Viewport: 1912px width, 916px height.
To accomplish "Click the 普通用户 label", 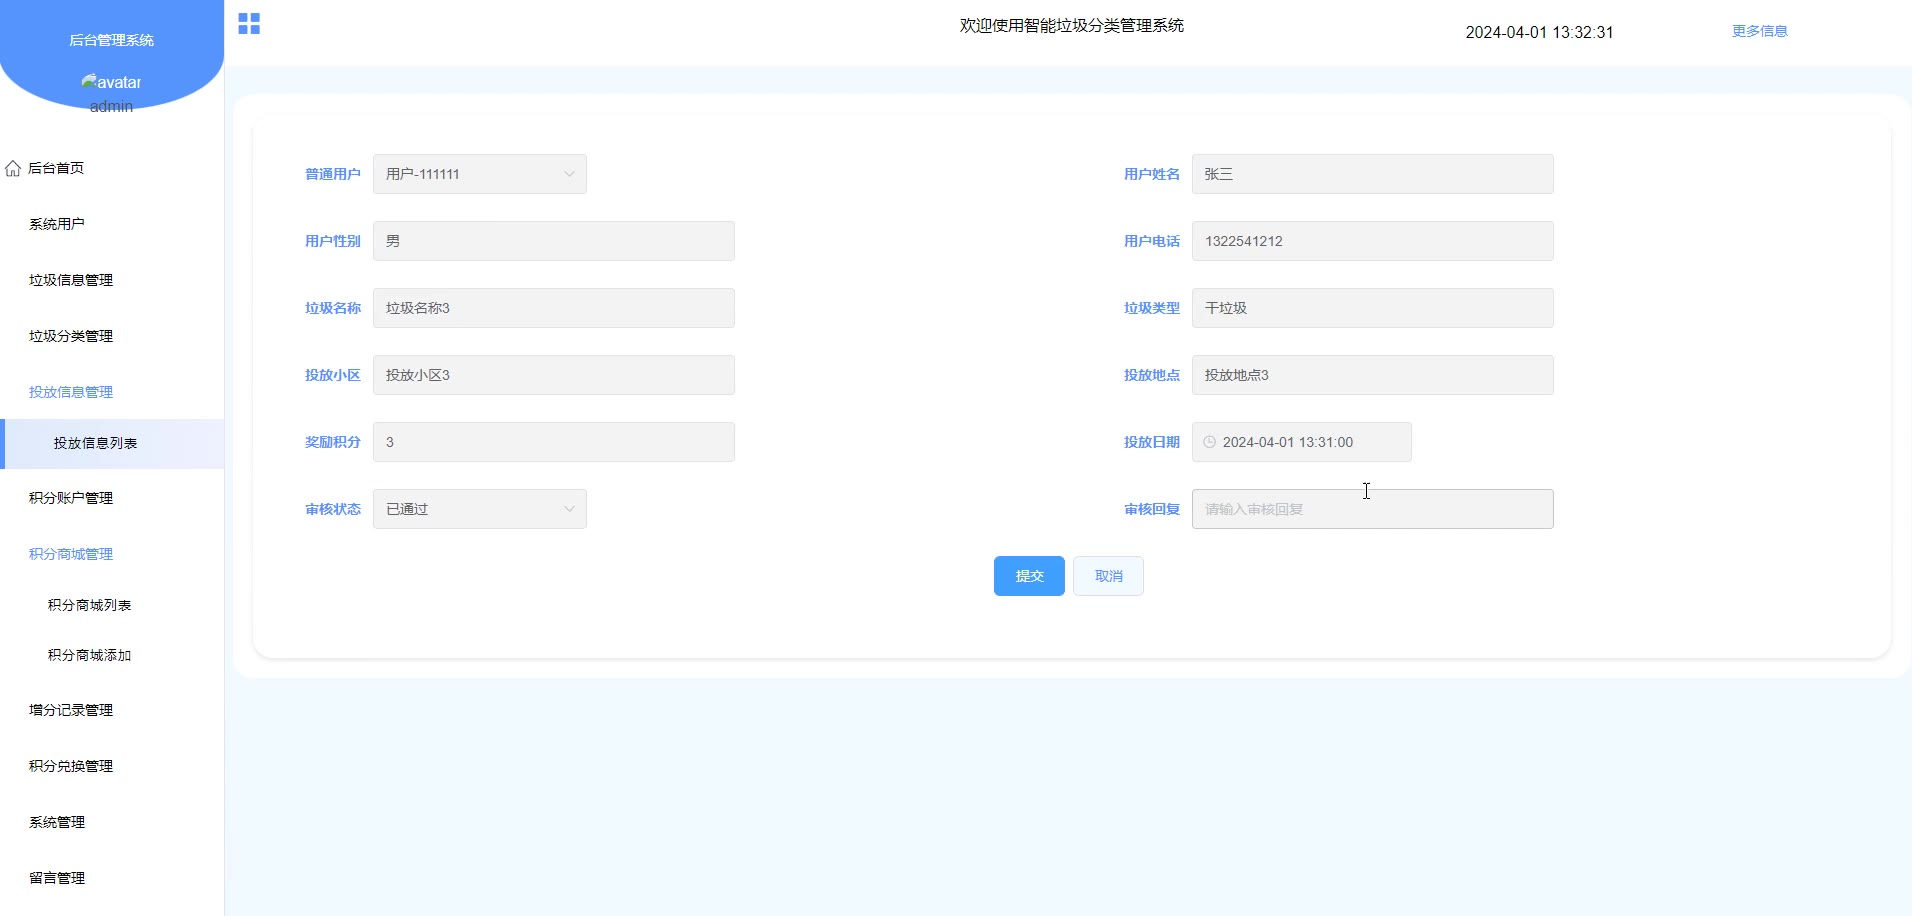I will tap(332, 174).
